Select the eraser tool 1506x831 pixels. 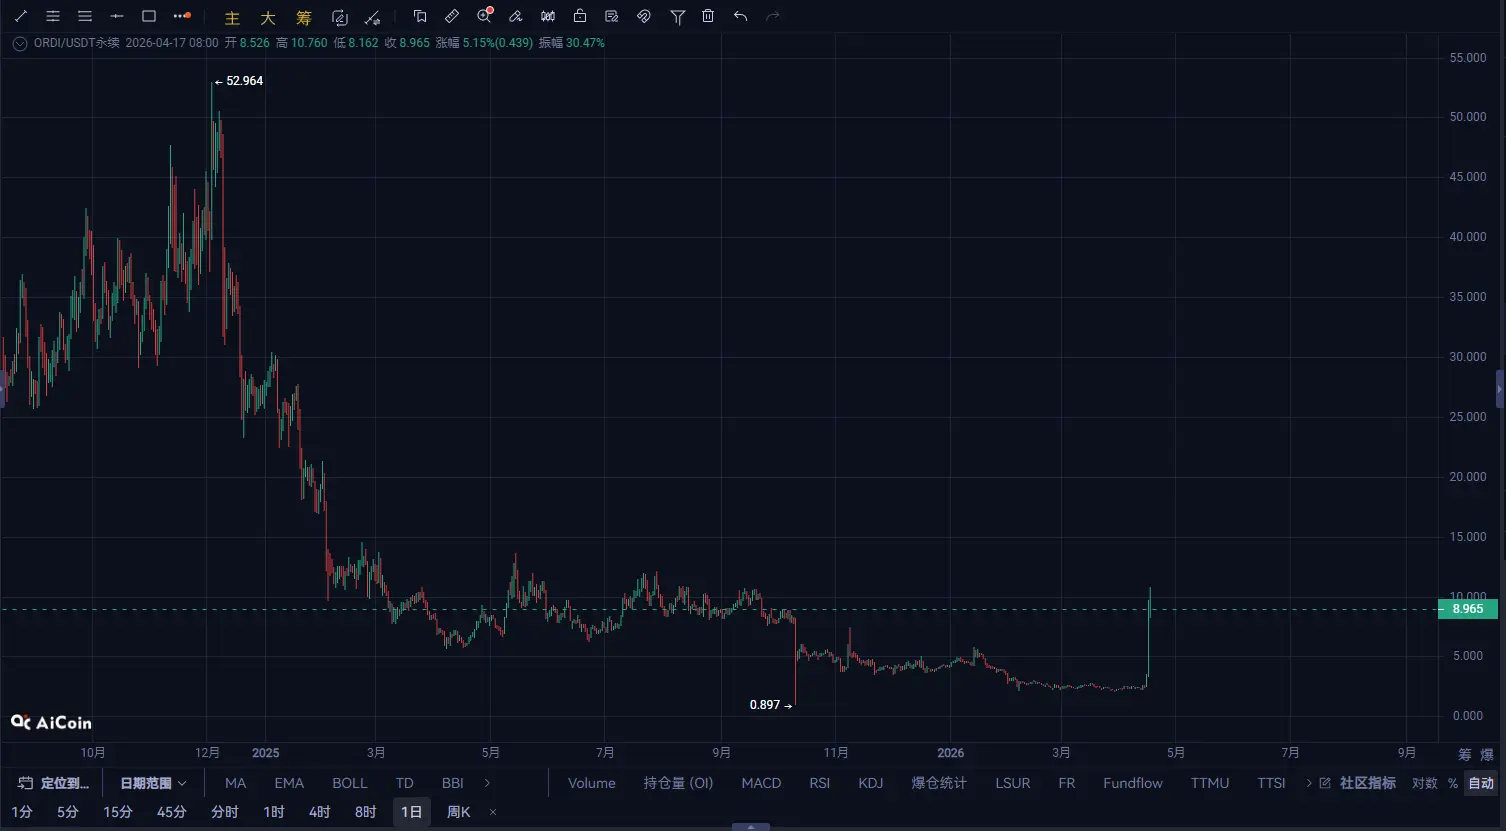[x=516, y=16]
